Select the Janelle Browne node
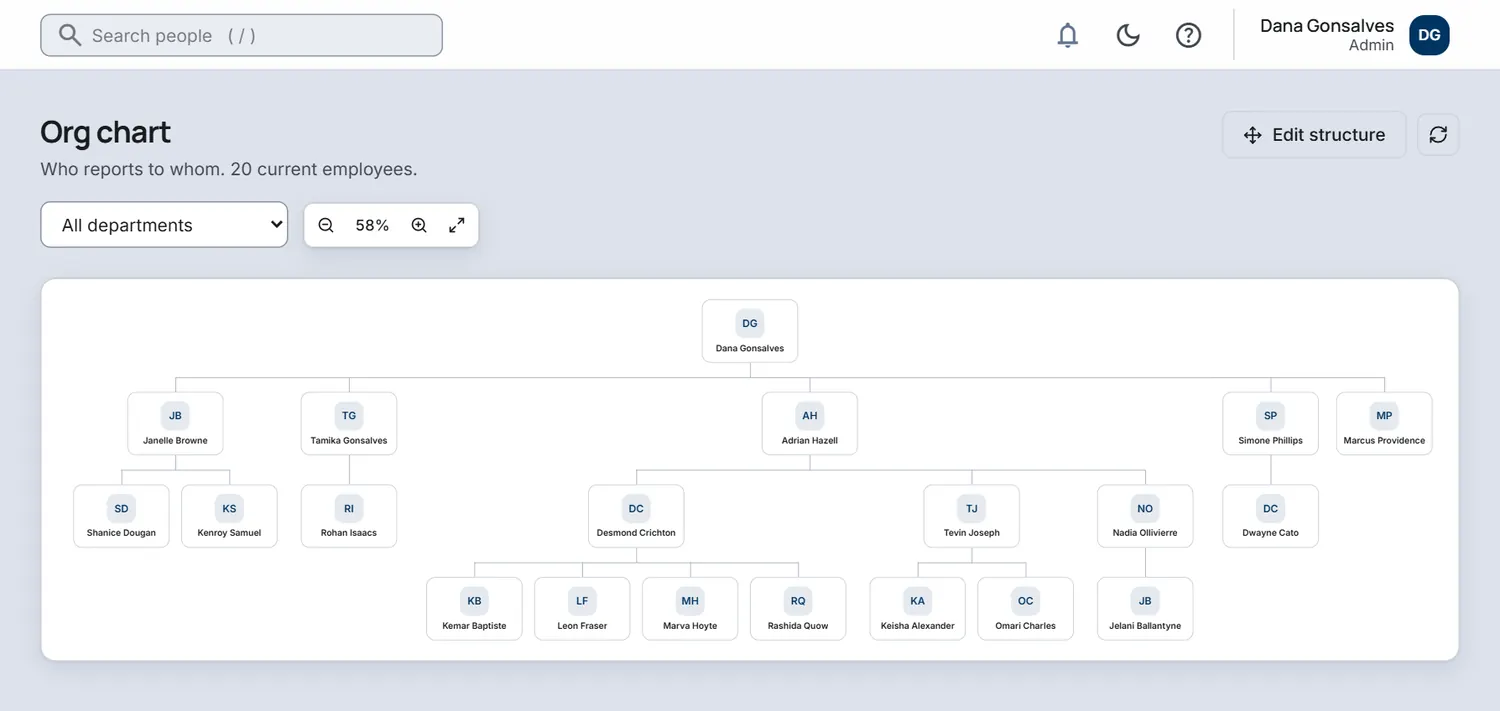 pyautogui.click(x=176, y=423)
